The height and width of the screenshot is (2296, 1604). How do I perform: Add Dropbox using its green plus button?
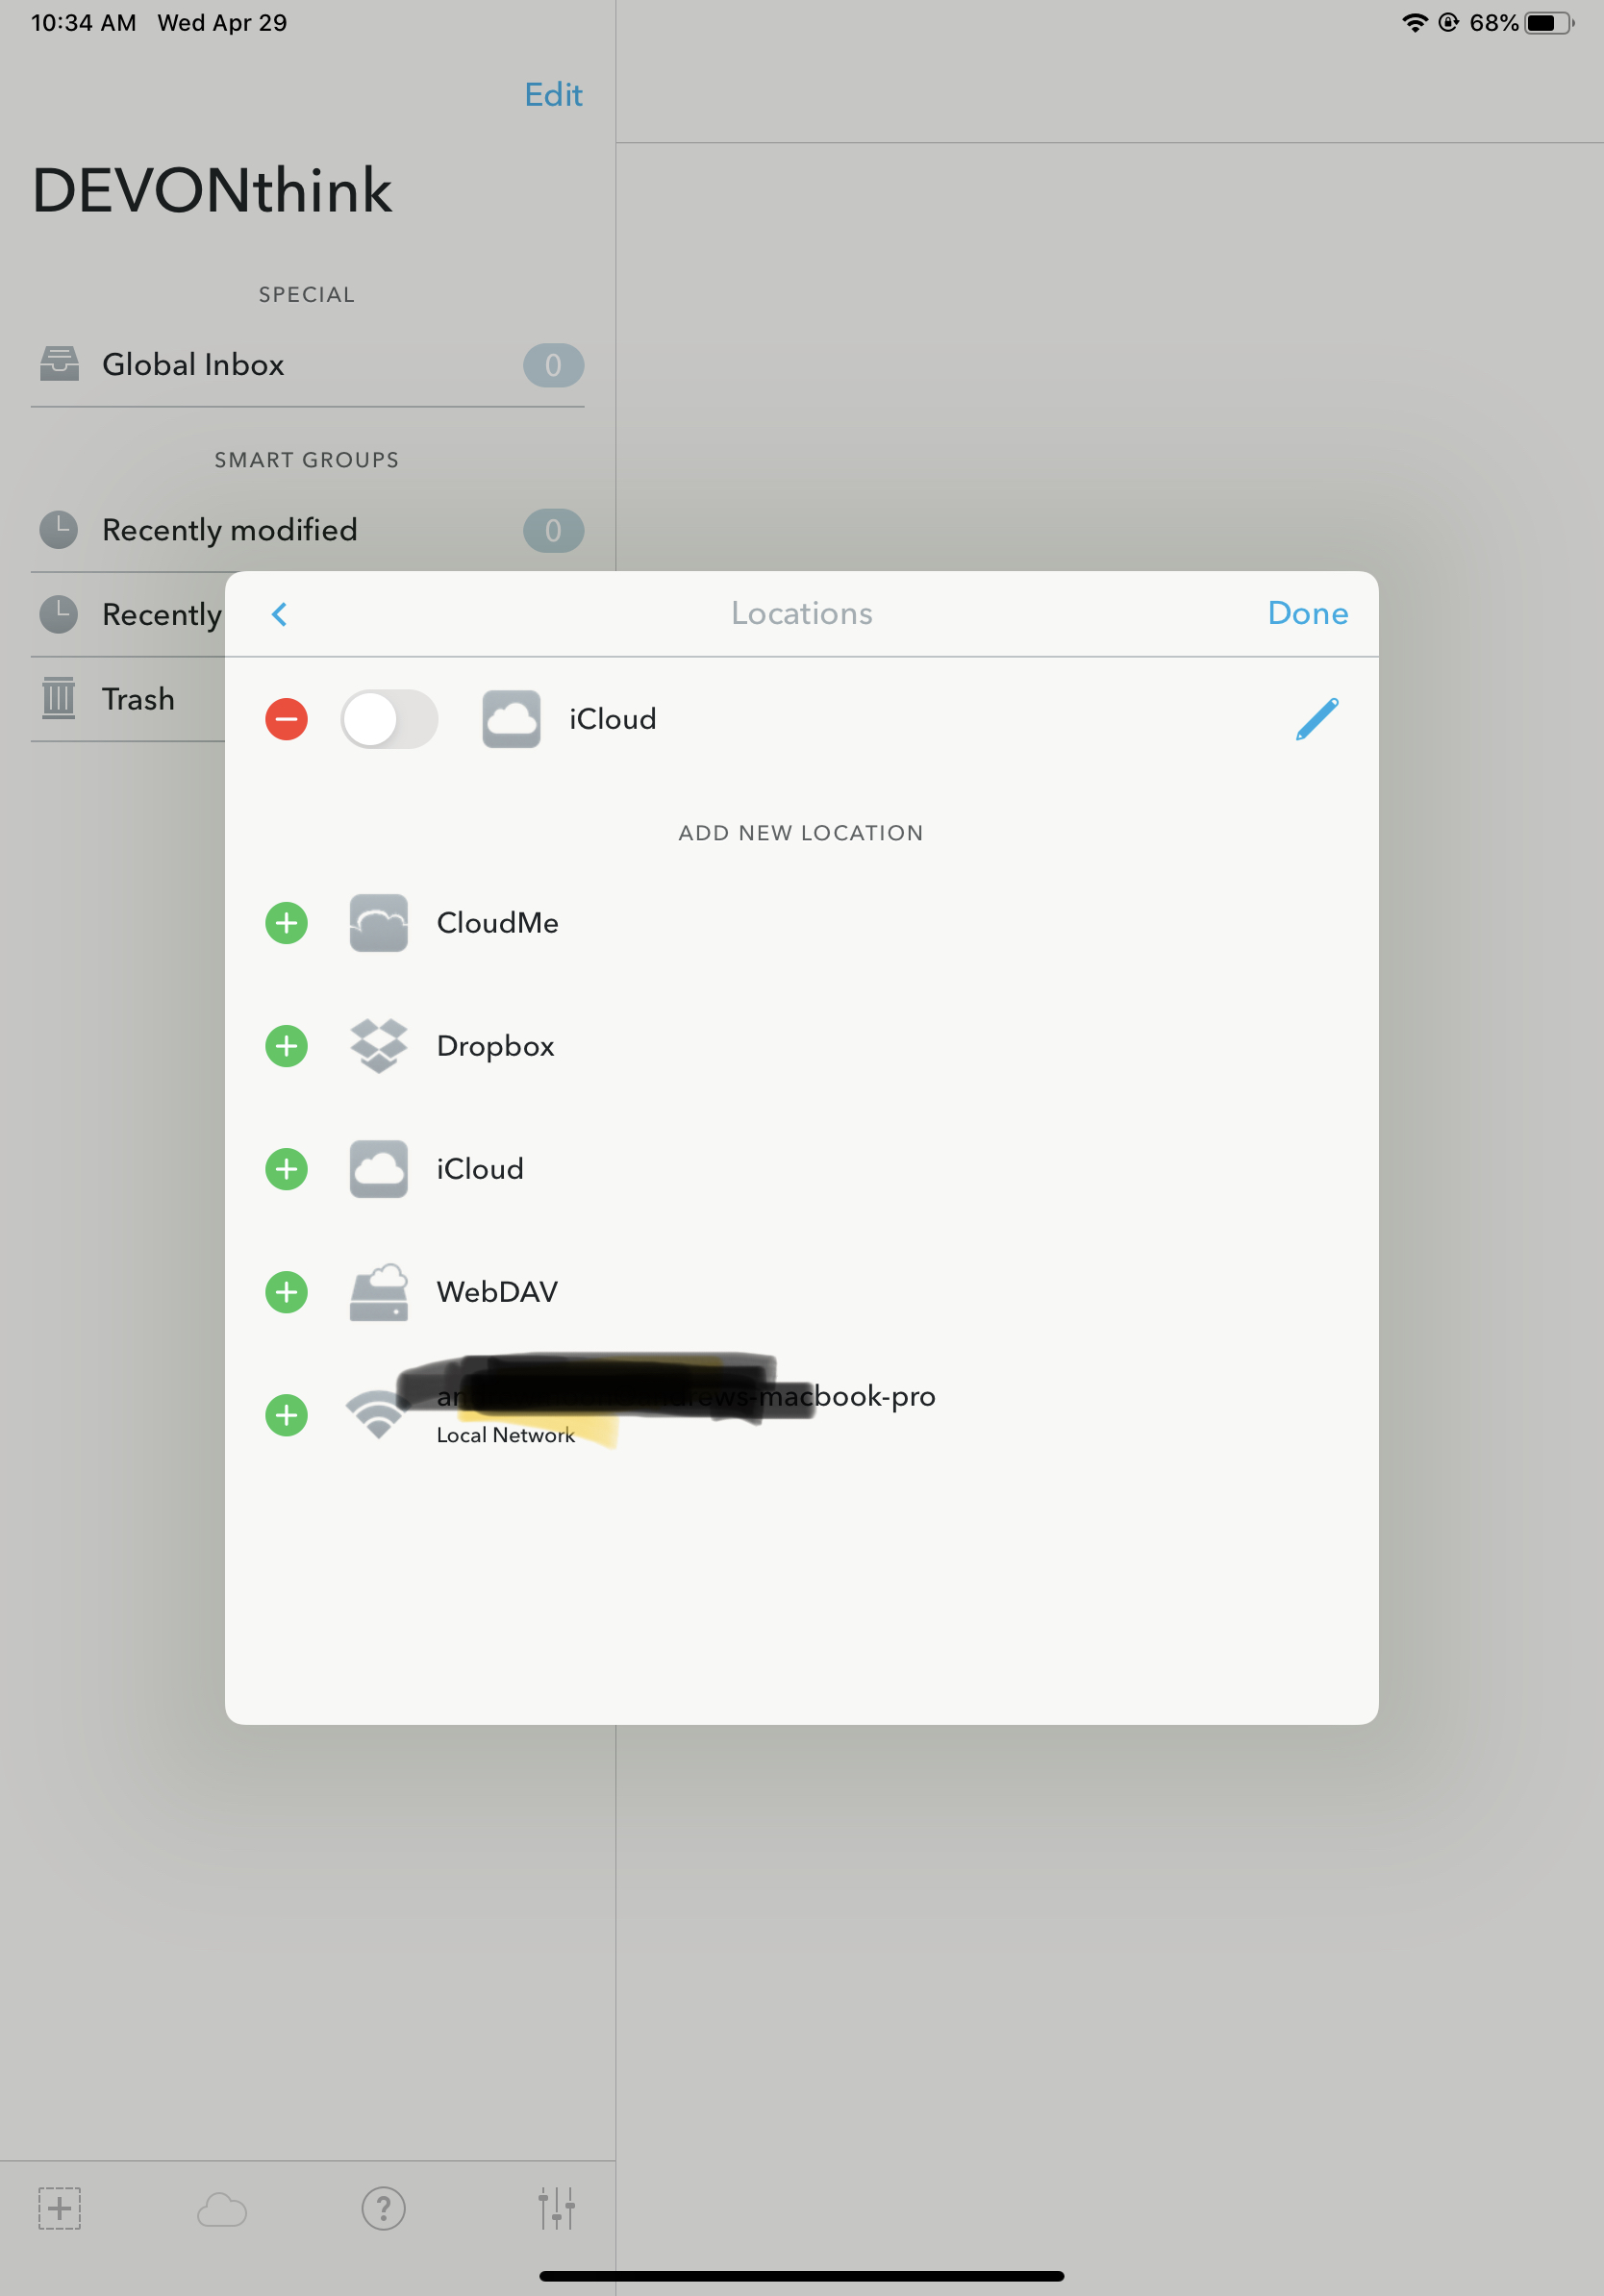pyautogui.click(x=286, y=1046)
